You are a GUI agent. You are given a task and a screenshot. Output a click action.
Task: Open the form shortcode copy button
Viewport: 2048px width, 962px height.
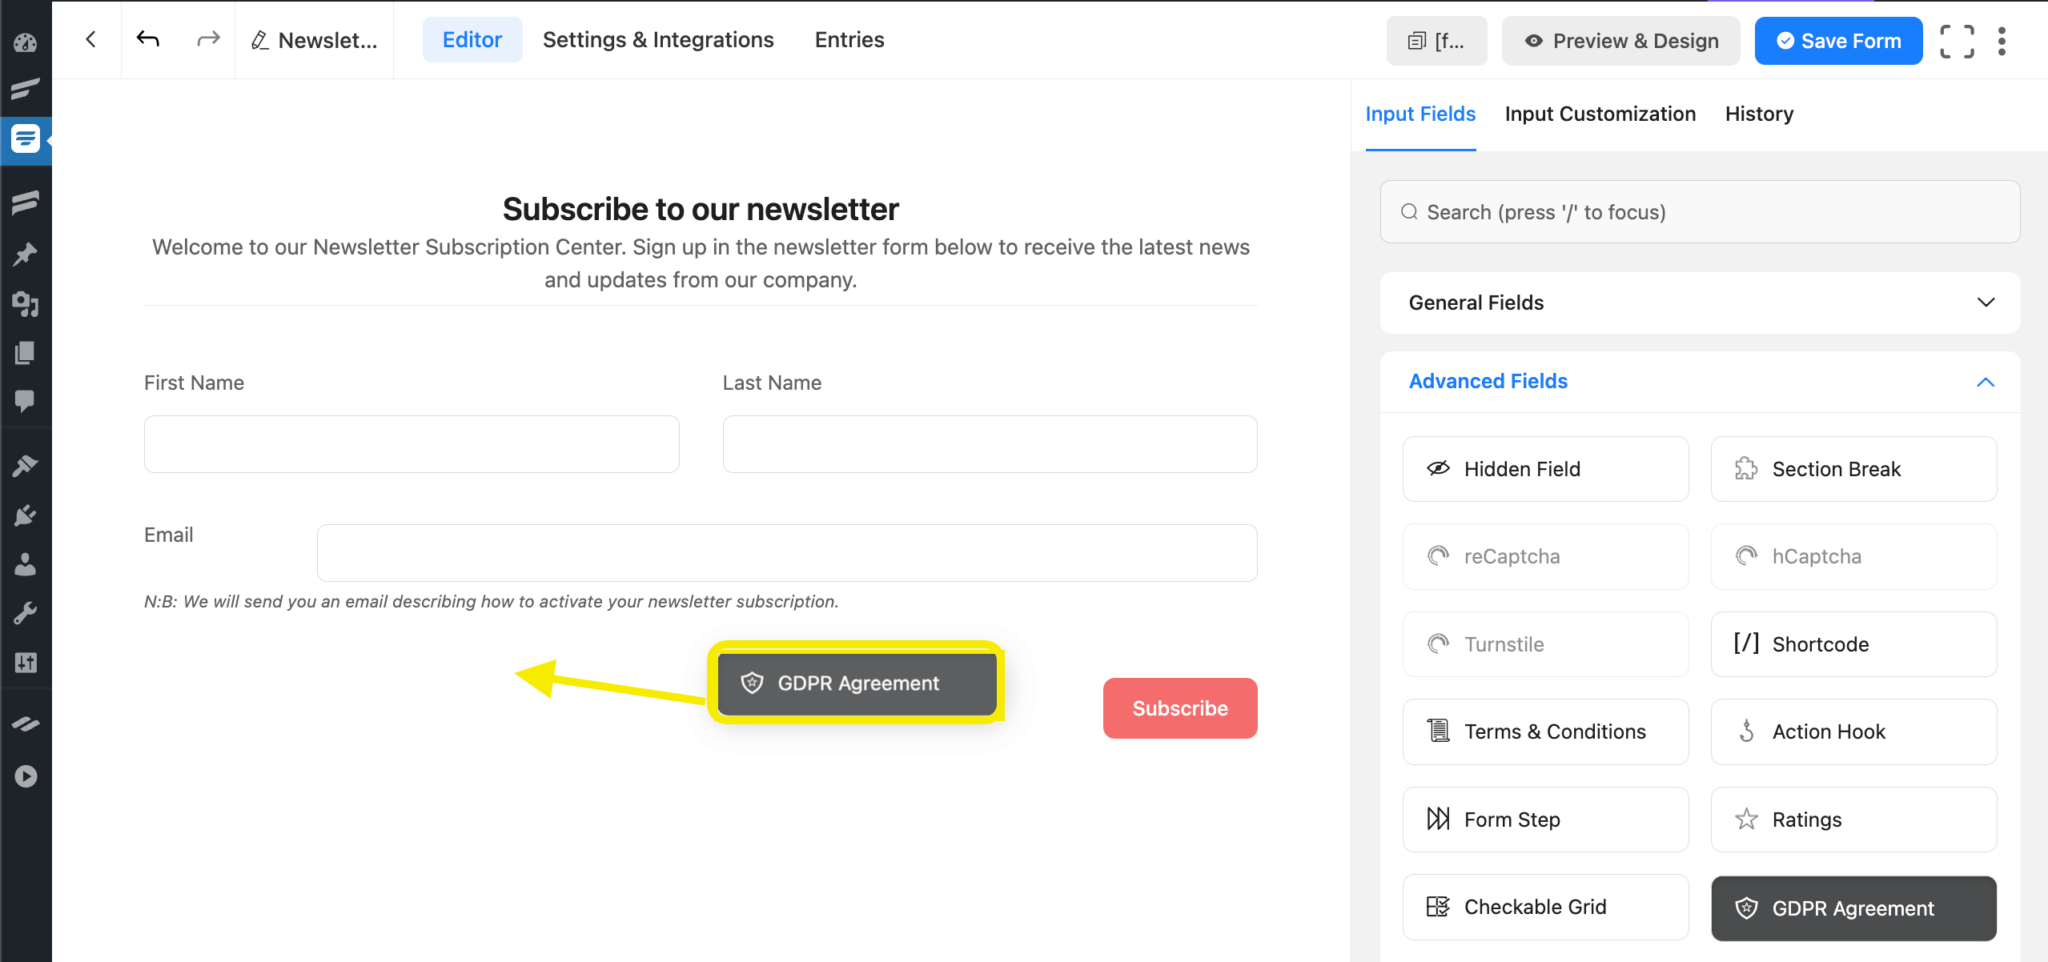(x=1436, y=40)
